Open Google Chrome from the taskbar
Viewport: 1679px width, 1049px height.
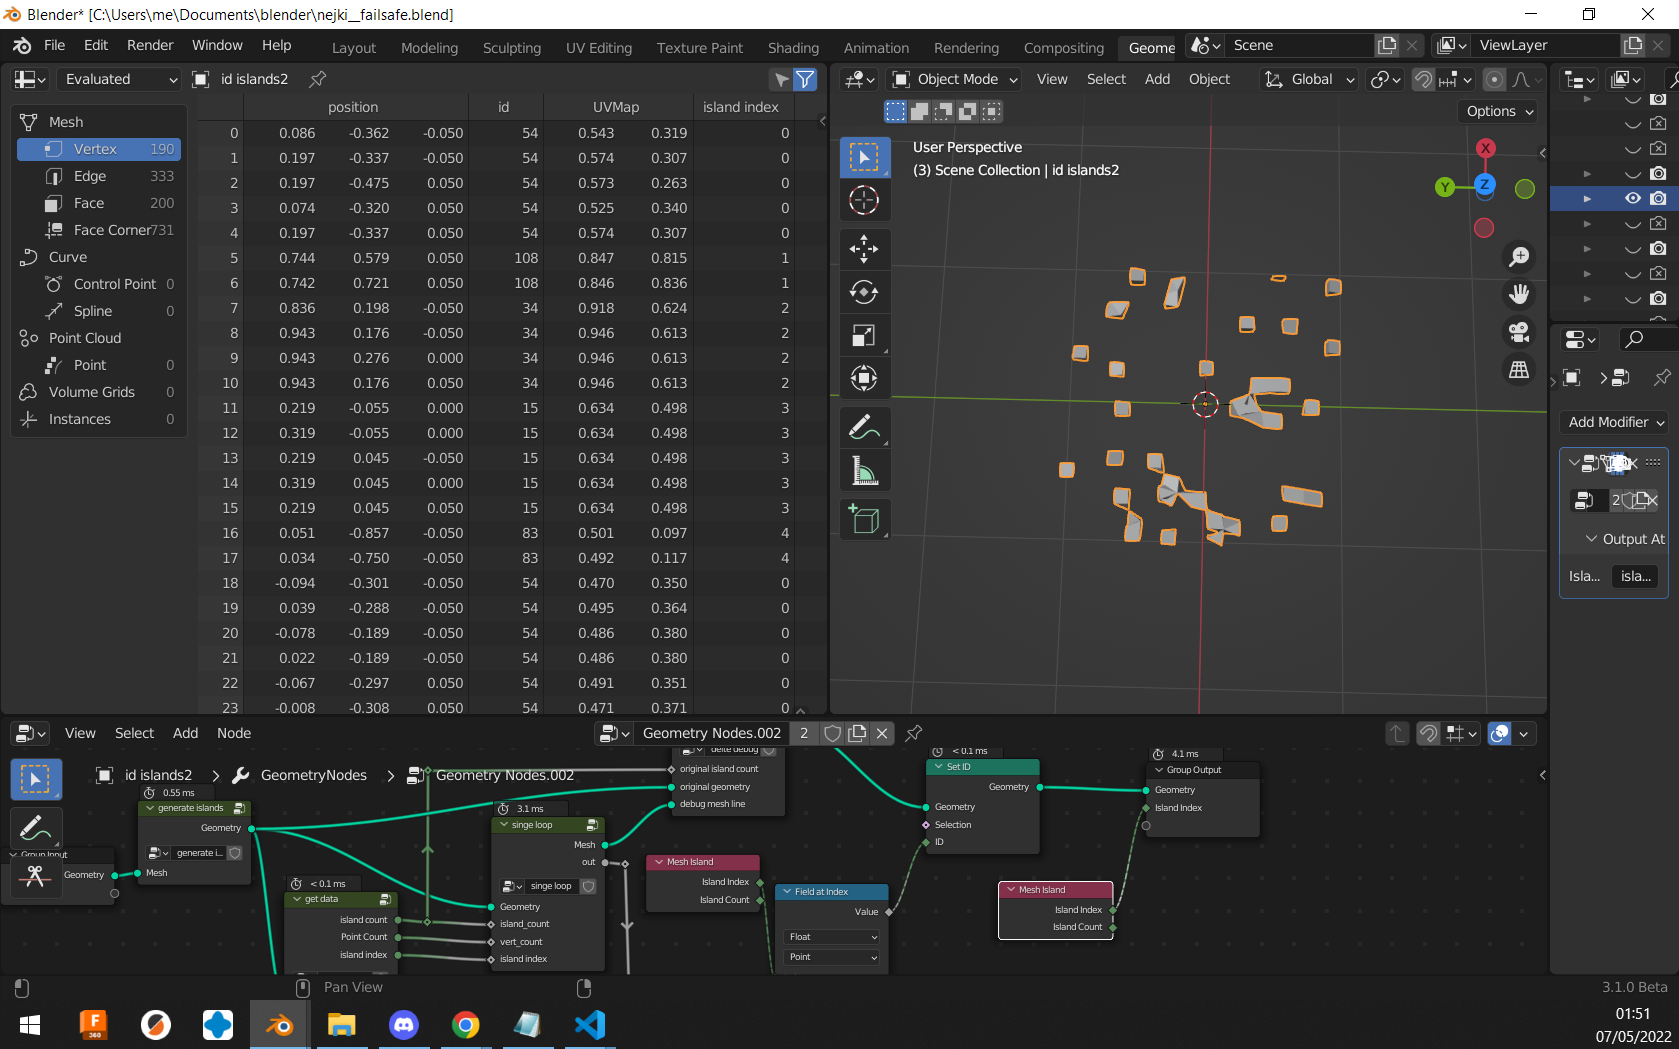(x=466, y=1025)
